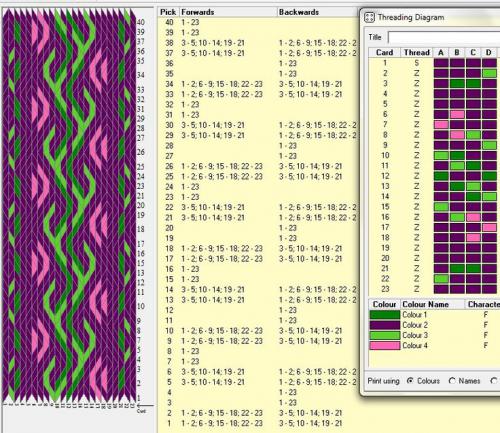The height and width of the screenshot is (433, 500).
Task: Click the Colour 2 purple swatch
Action: pos(385,325)
